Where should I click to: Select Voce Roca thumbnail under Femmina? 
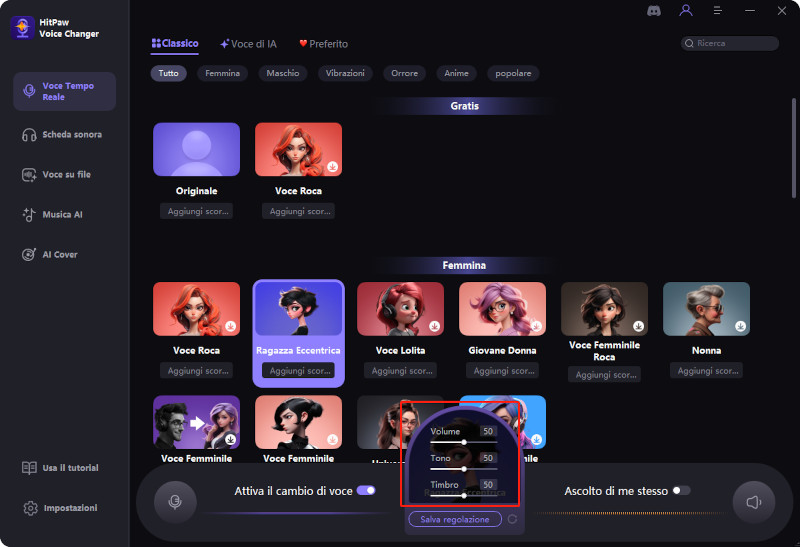[x=196, y=309]
